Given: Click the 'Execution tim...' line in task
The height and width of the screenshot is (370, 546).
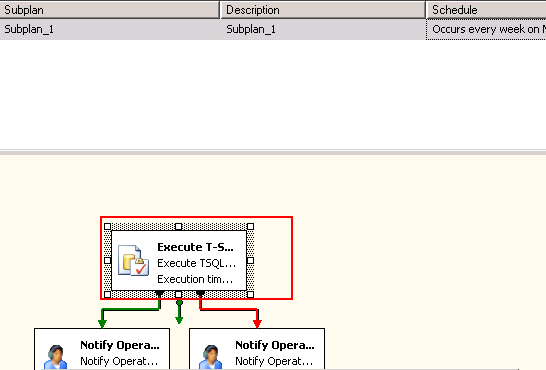Looking at the screenshot, I should [195, 279].
